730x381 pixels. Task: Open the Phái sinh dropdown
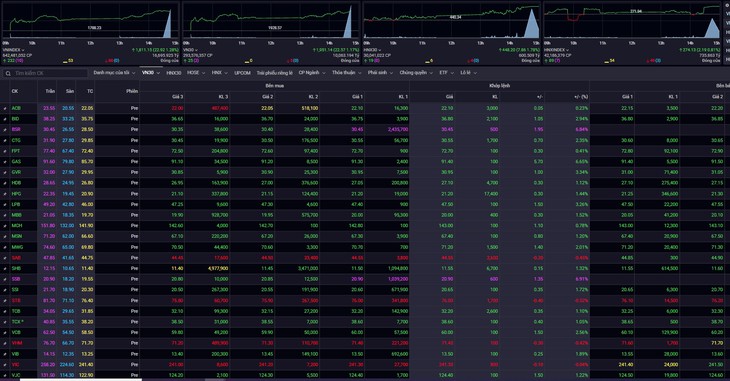tap(380, 73)
